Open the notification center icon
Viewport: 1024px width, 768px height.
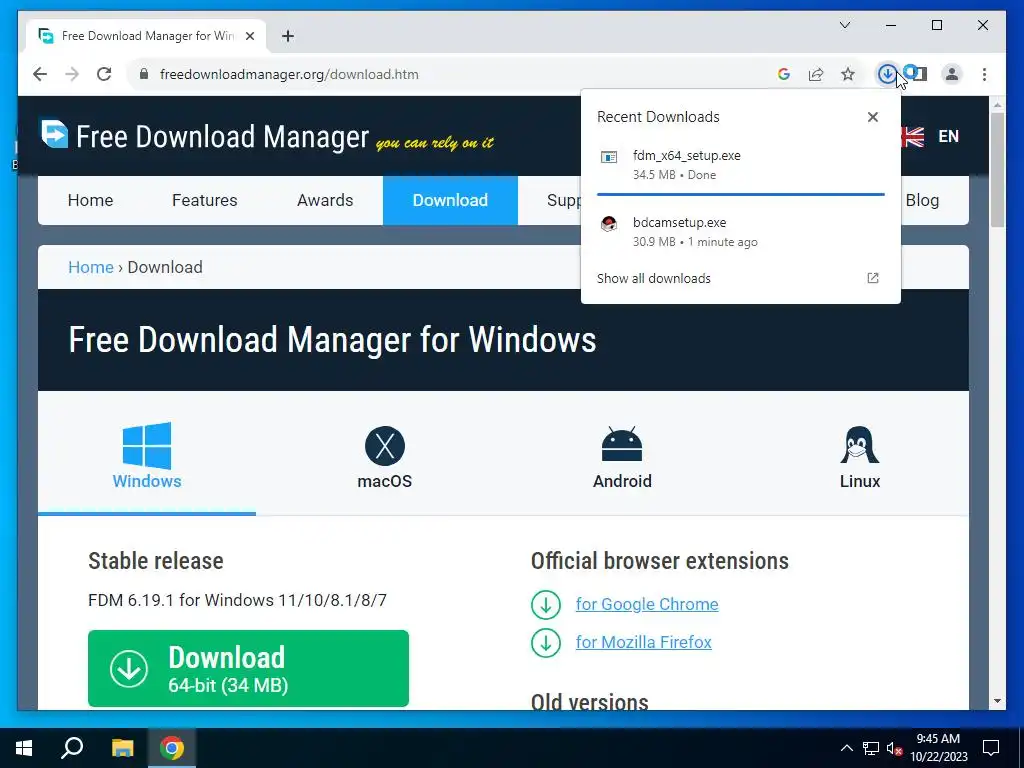[991, 748]
